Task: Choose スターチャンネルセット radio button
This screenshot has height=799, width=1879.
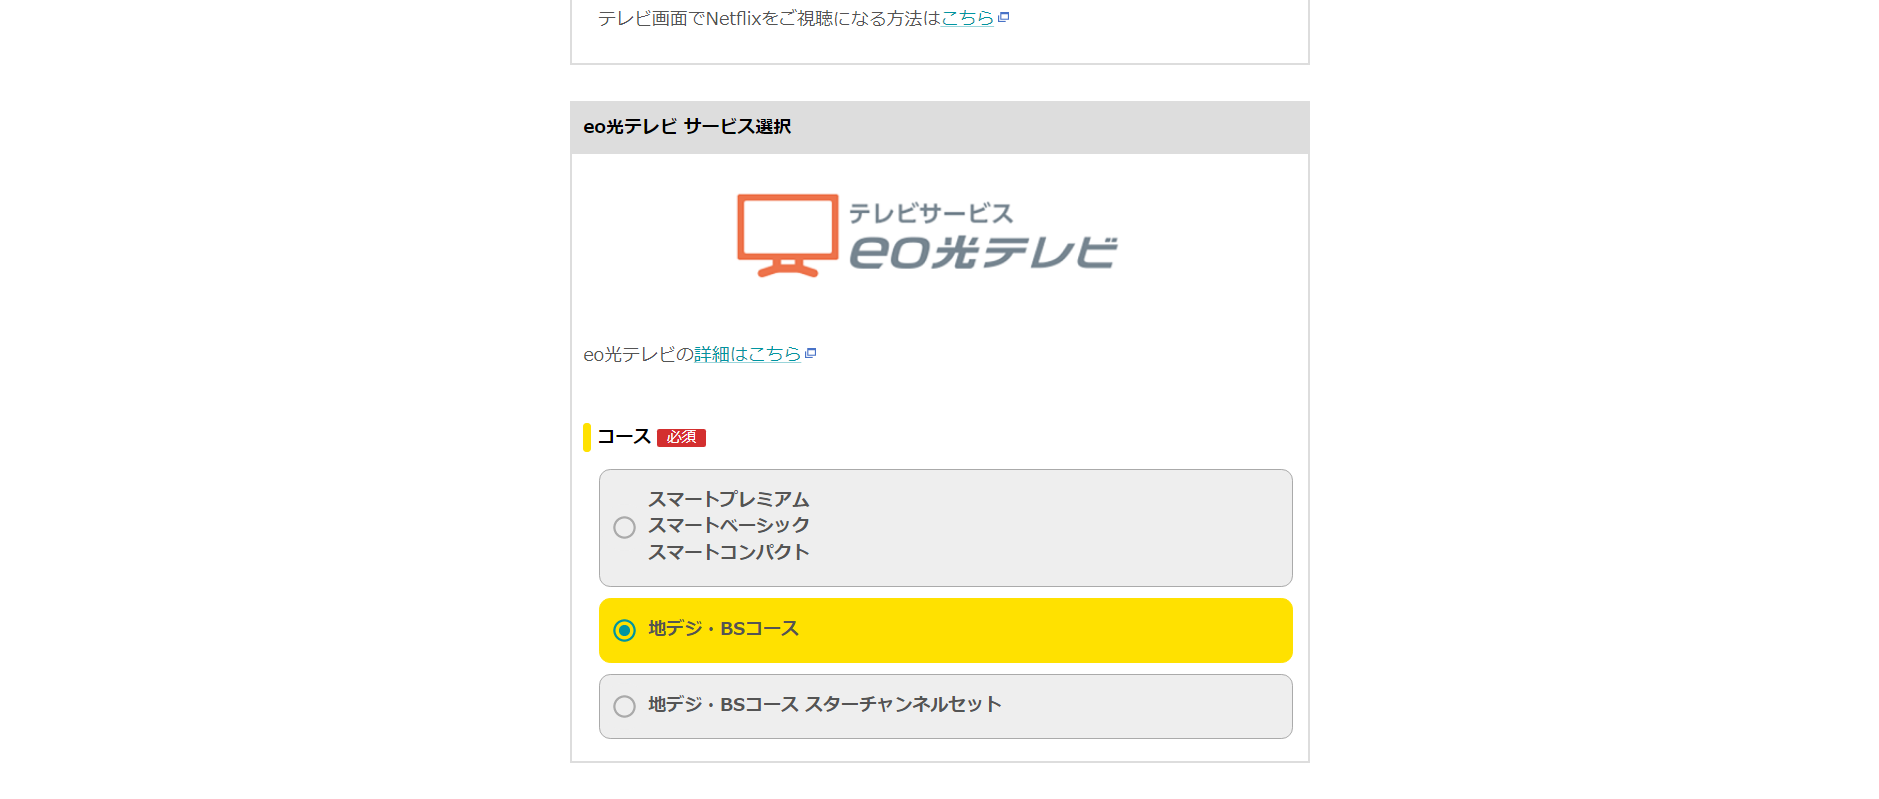Action: (624, 706)
